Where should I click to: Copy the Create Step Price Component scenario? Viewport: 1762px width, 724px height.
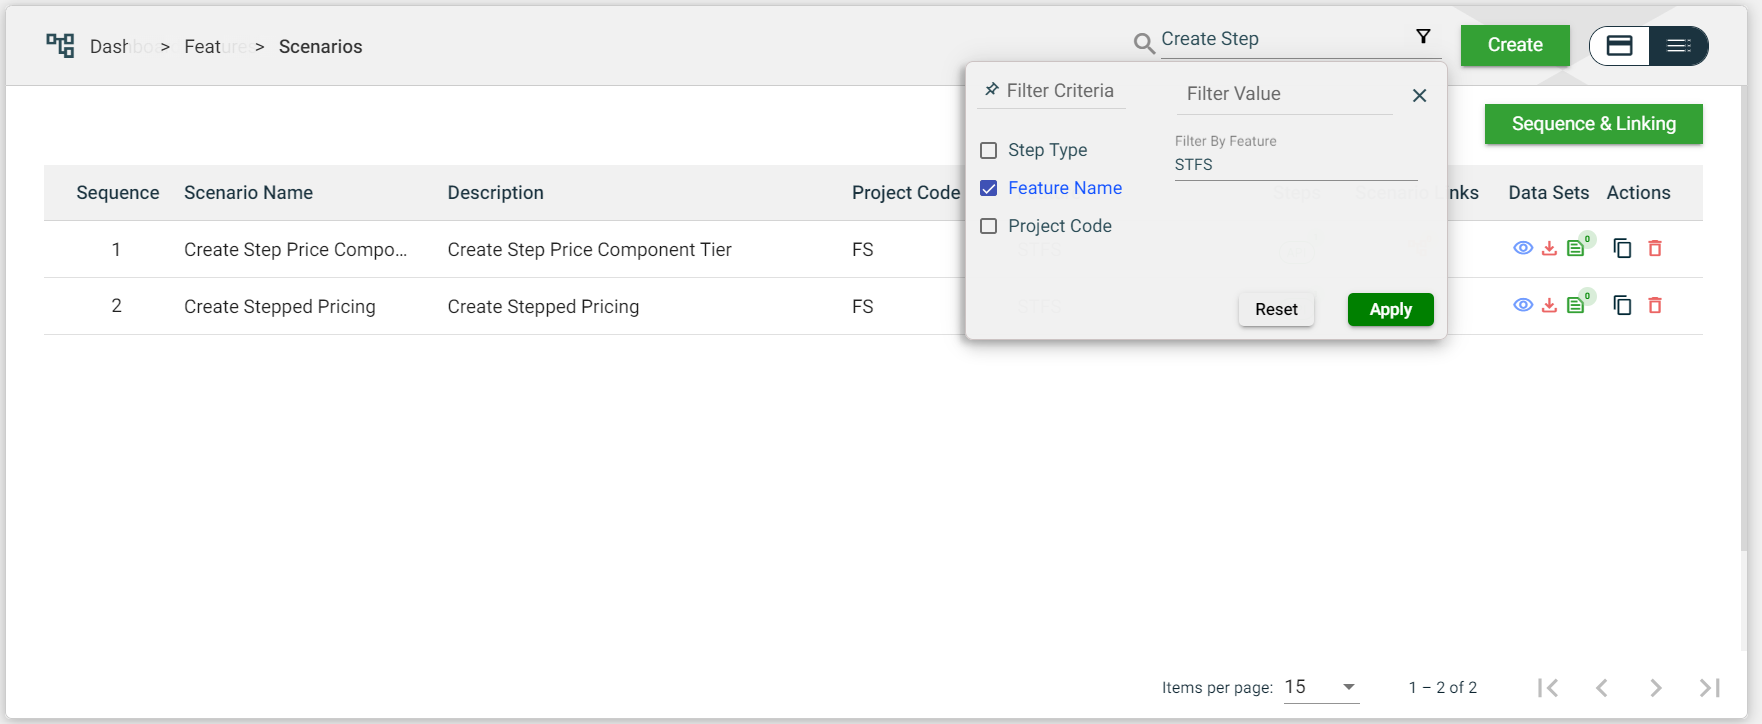(1622, 249)
